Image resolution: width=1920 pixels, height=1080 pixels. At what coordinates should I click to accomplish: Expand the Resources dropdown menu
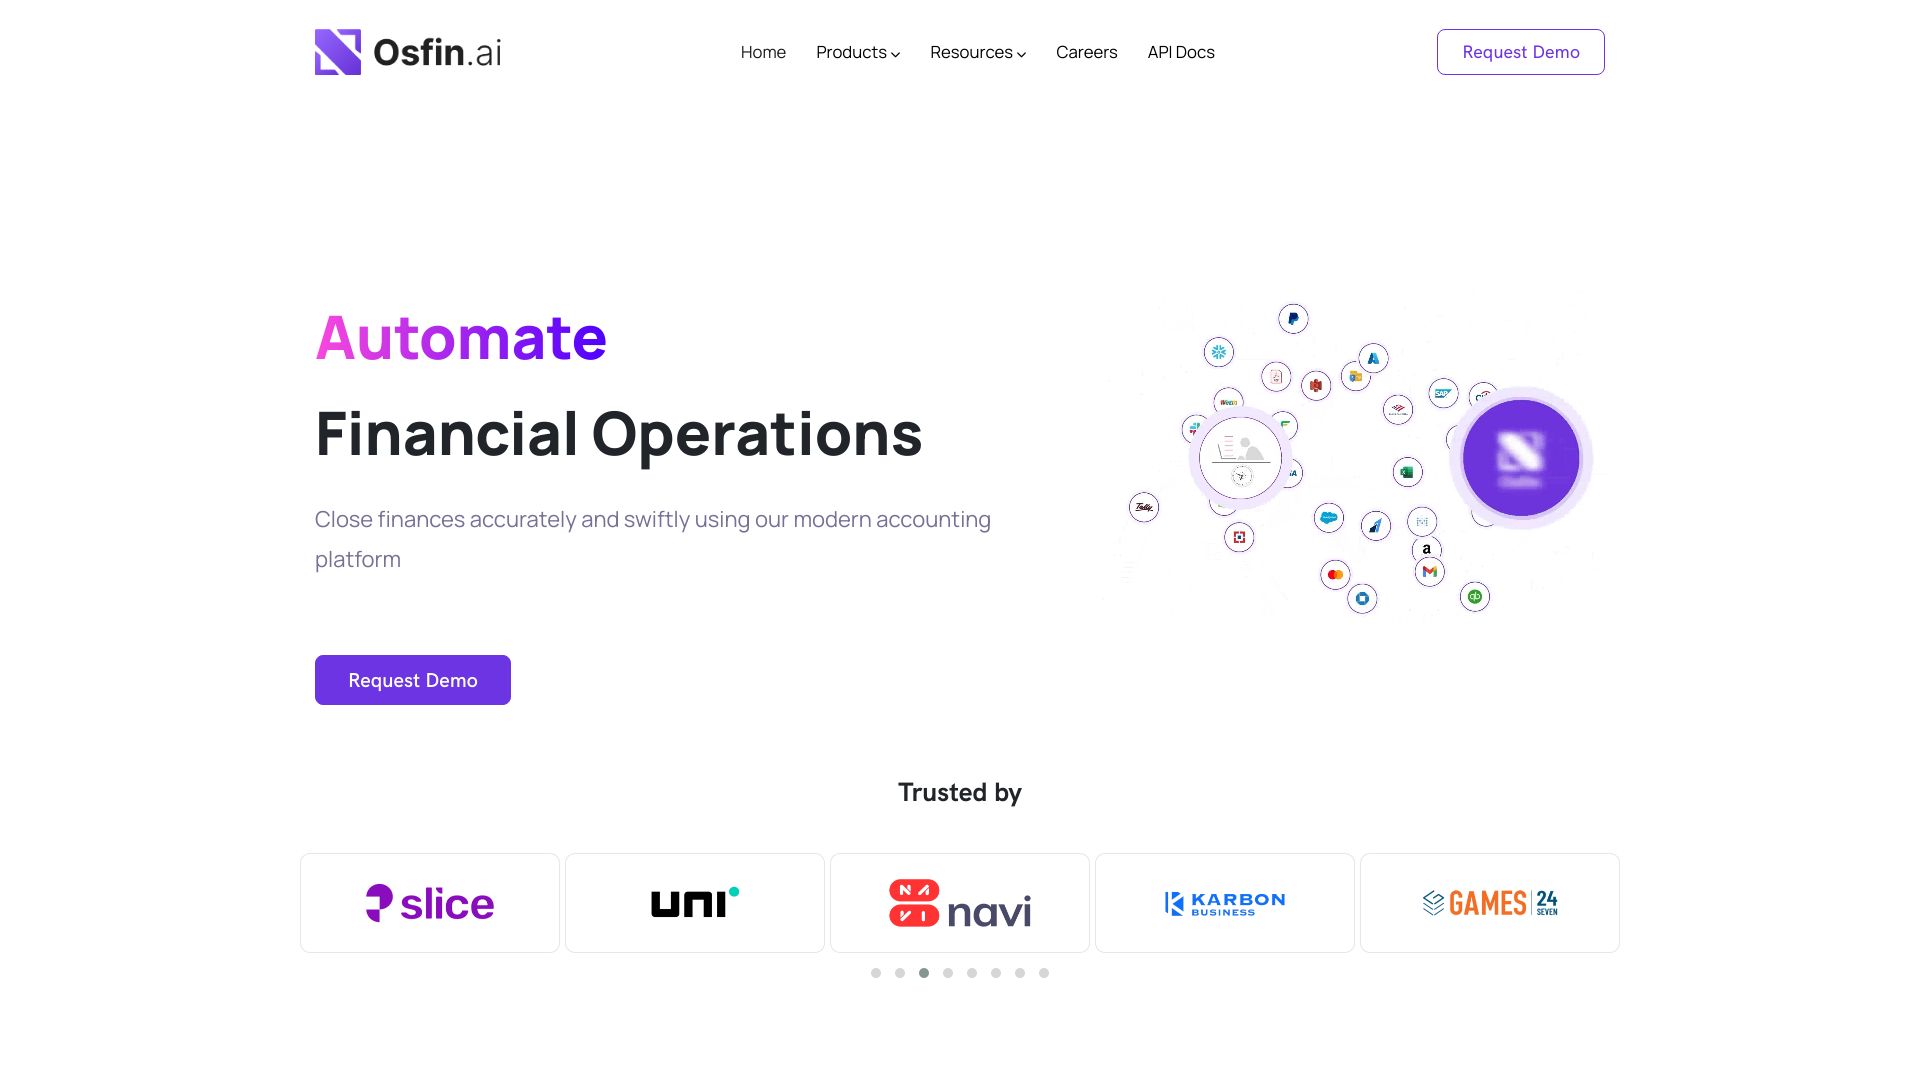(978, 51)
